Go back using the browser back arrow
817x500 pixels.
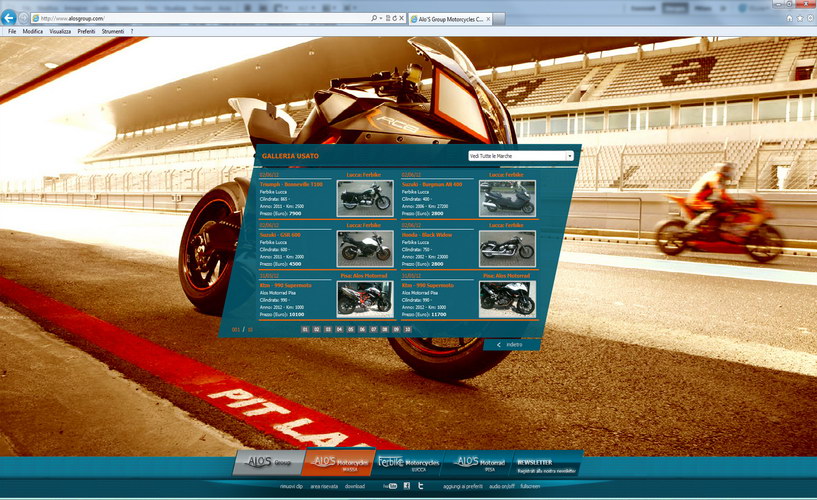[x=8, y=18]
